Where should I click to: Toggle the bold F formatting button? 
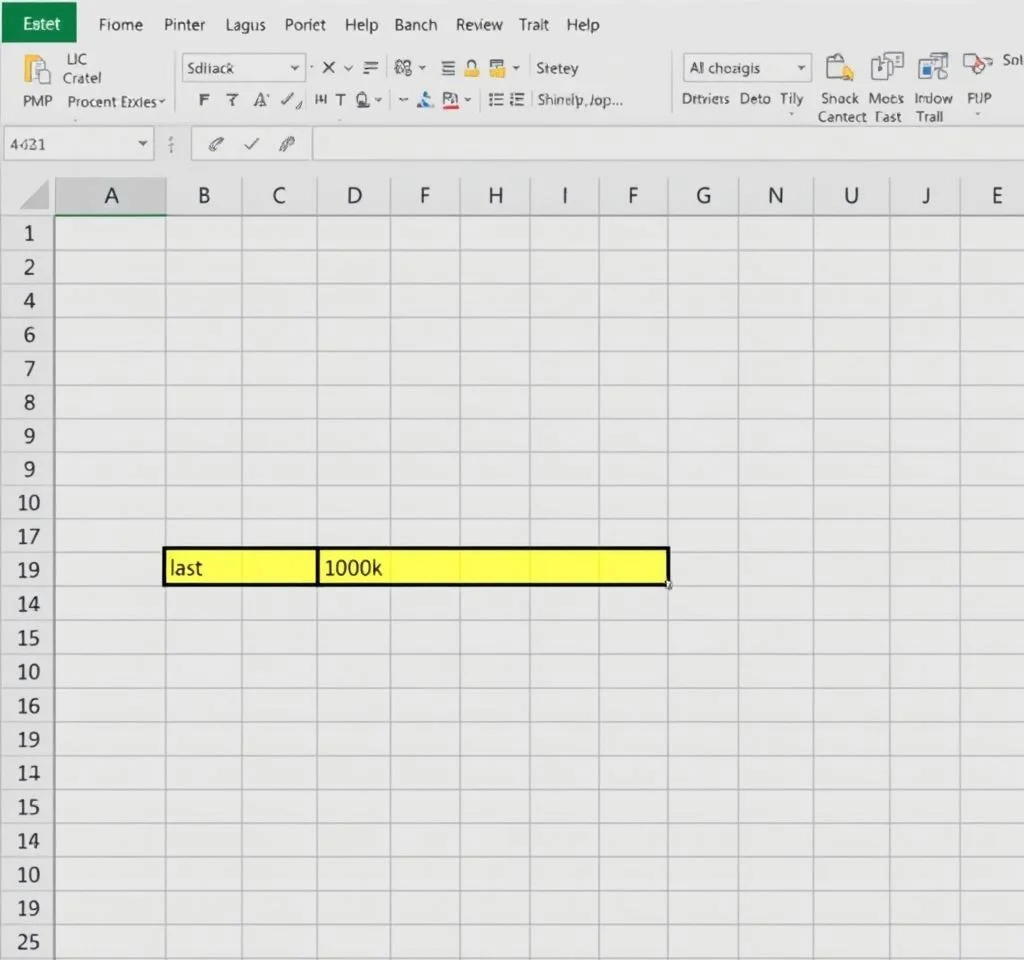[x=205, y=99]
